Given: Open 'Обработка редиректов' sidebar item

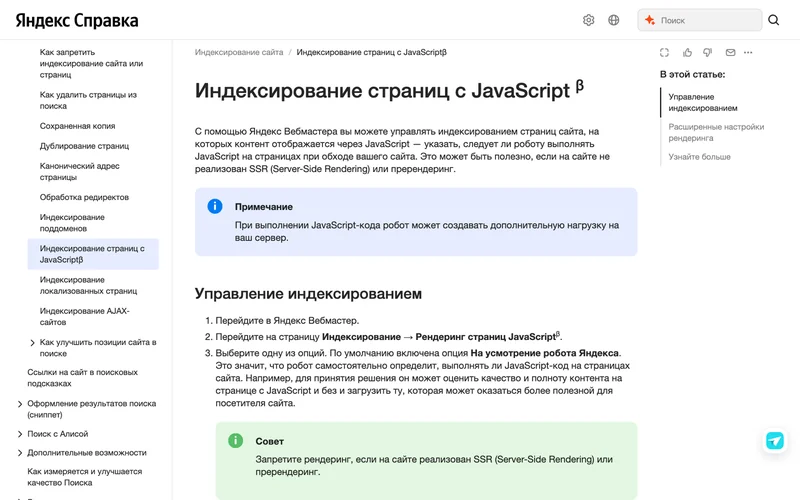Looking at the screenshot, I should click(84, 197).
